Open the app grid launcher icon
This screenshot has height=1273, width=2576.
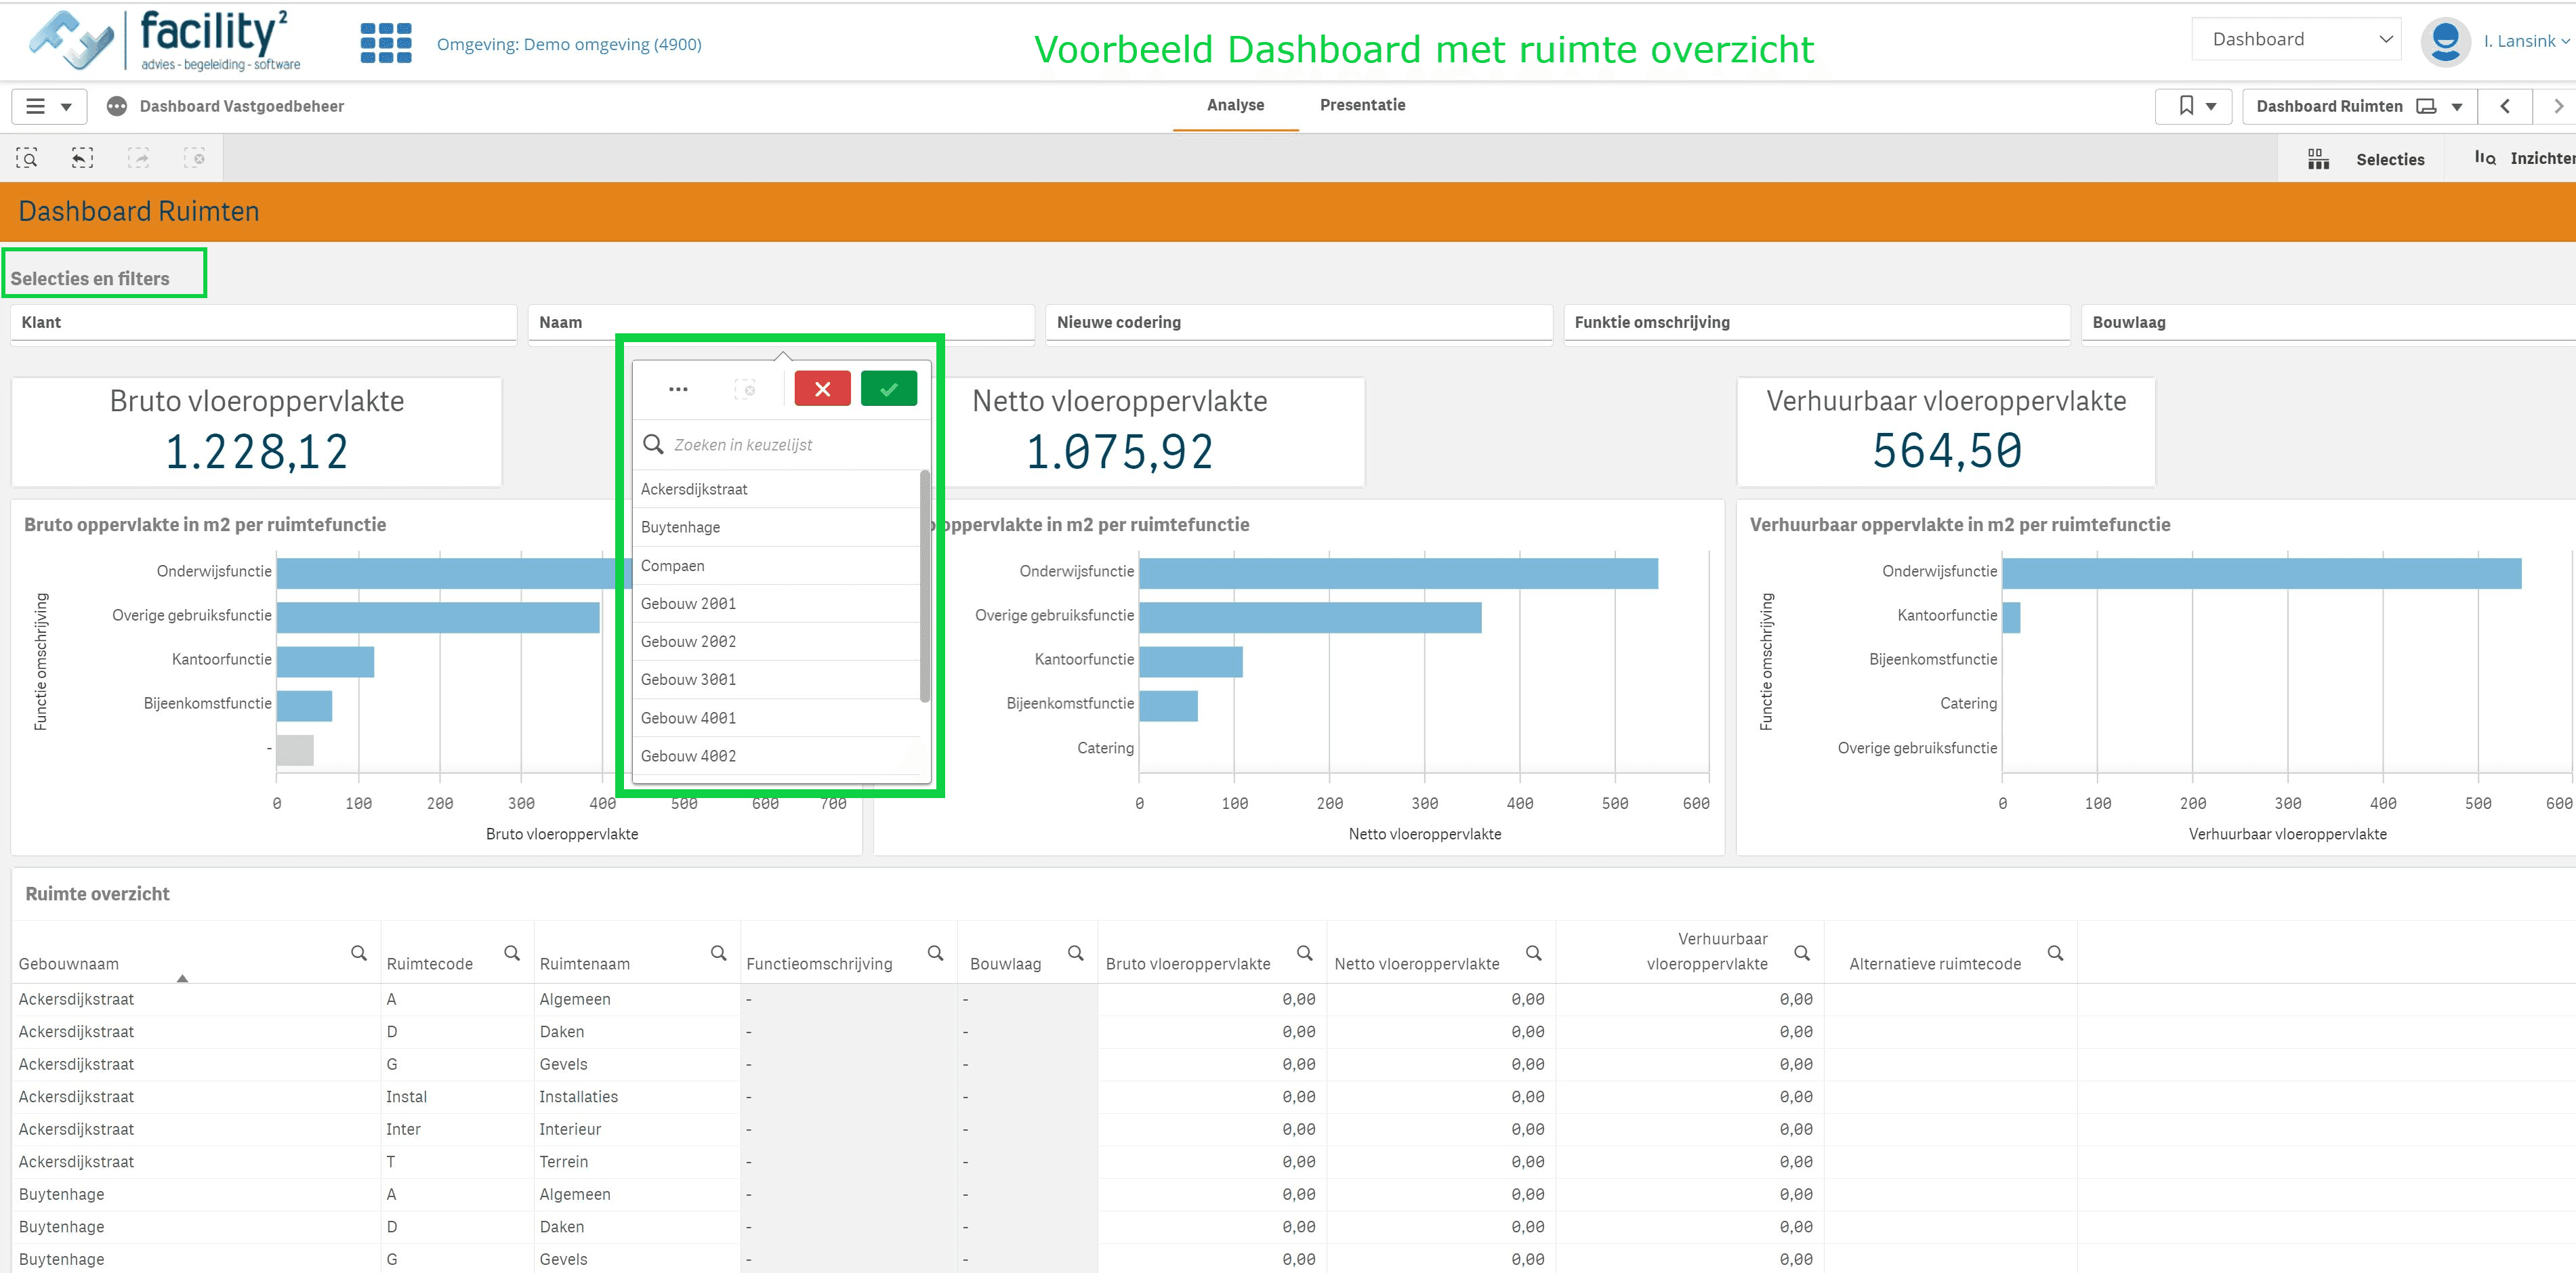385,44
